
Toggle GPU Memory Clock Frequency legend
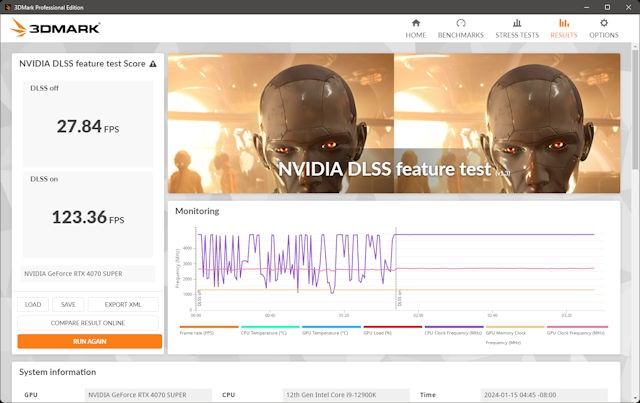point(515,335)
